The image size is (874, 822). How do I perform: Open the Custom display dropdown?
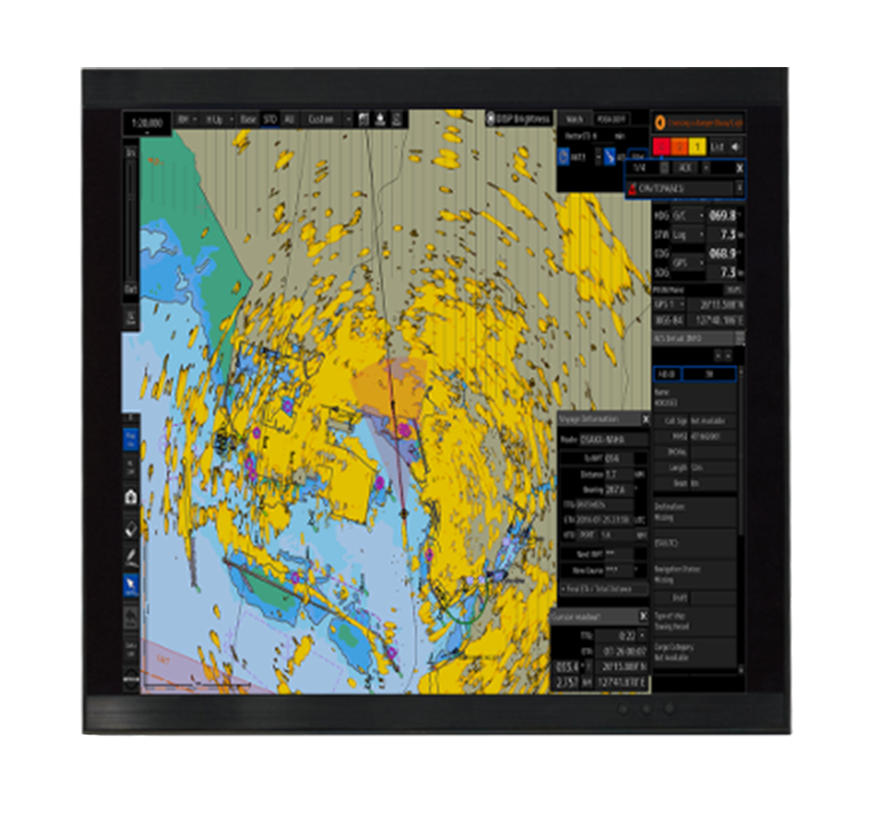(327, 119)
